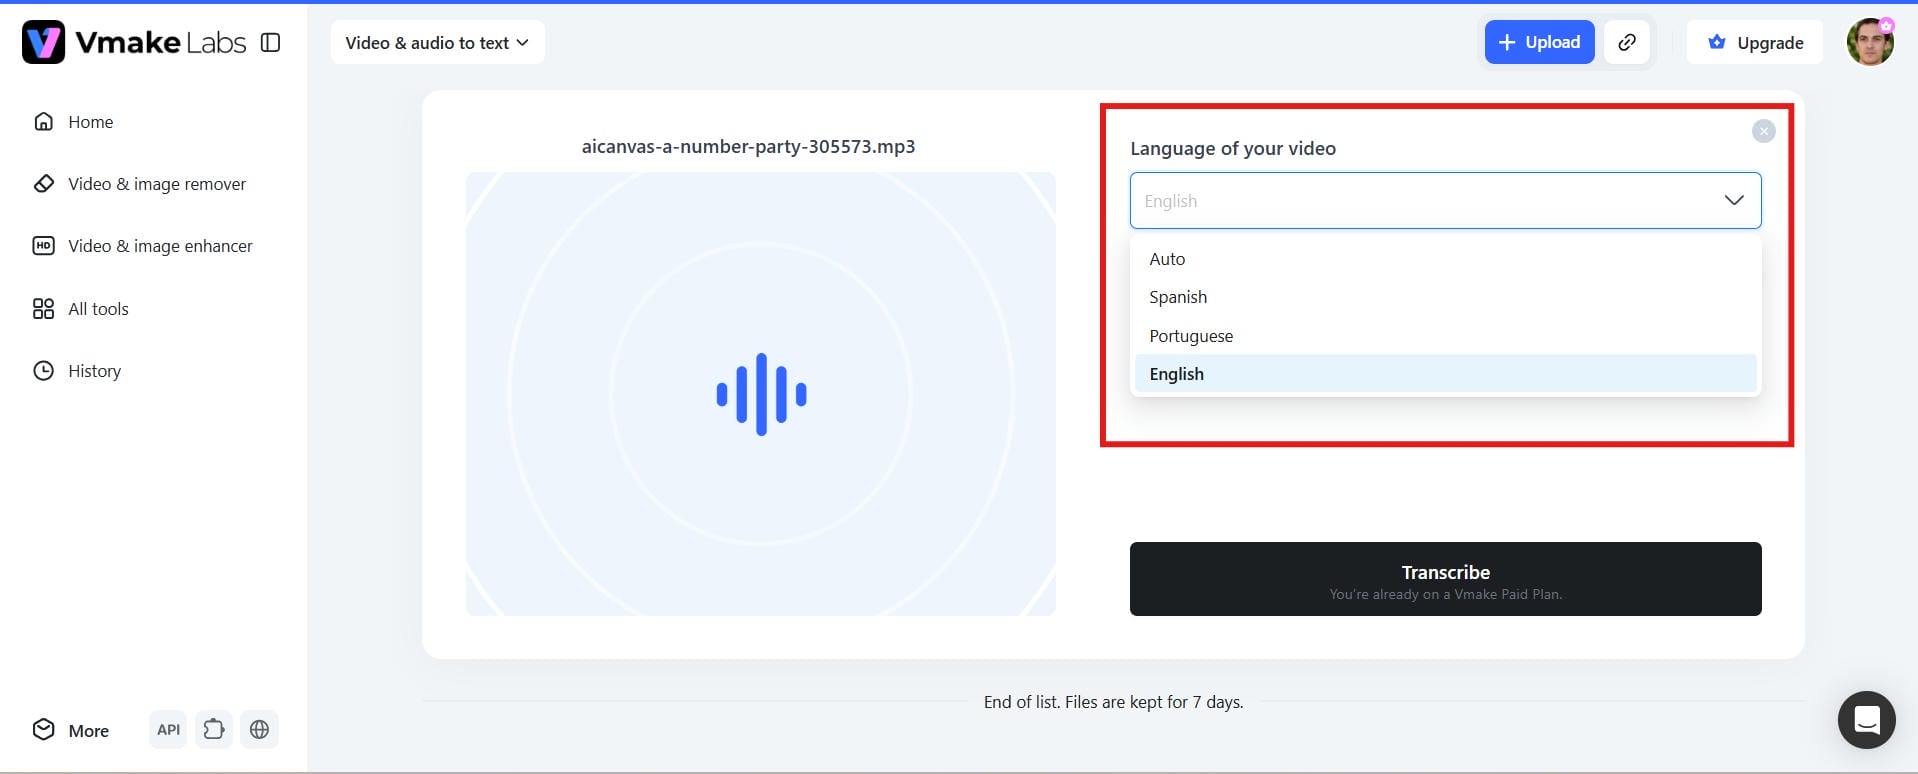Open the user profile avatar
1918x774 pixels.
coord(1870,42)
